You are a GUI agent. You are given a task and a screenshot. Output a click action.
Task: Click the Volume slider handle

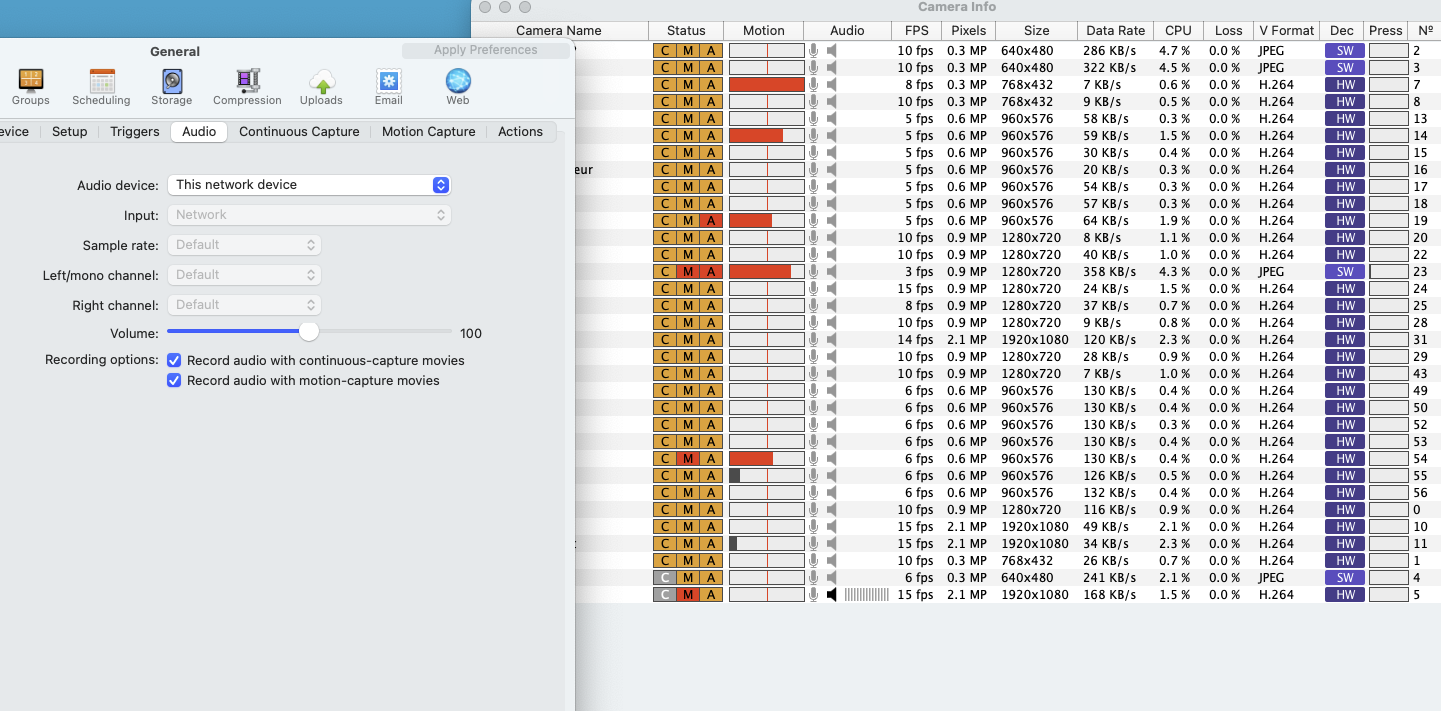(309, 332)
